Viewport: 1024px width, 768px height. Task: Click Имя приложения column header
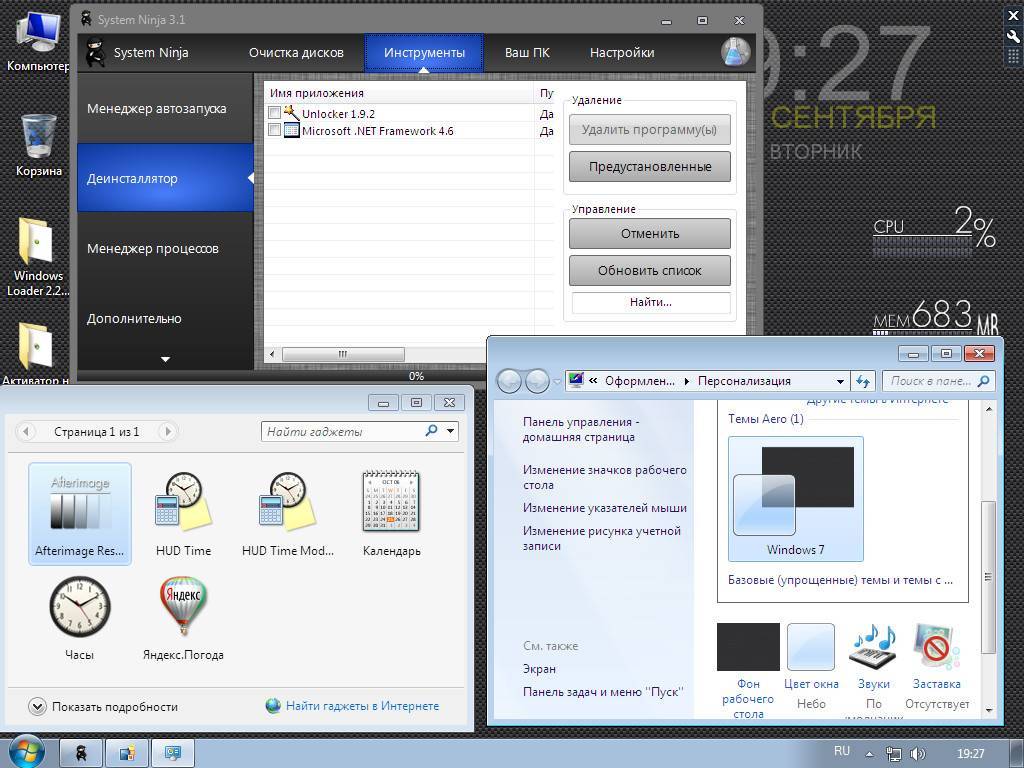[398, 93]
